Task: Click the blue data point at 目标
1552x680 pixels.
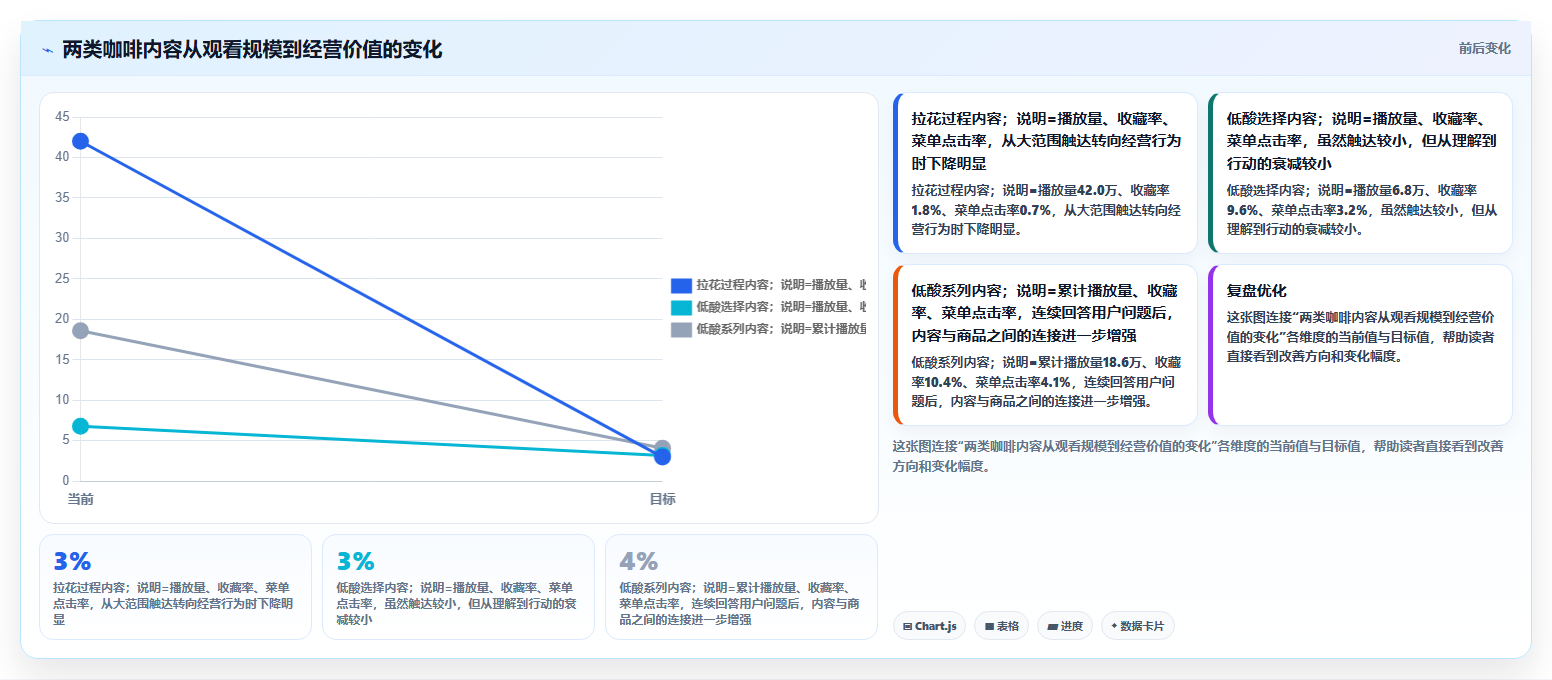Action: point(662,457)
